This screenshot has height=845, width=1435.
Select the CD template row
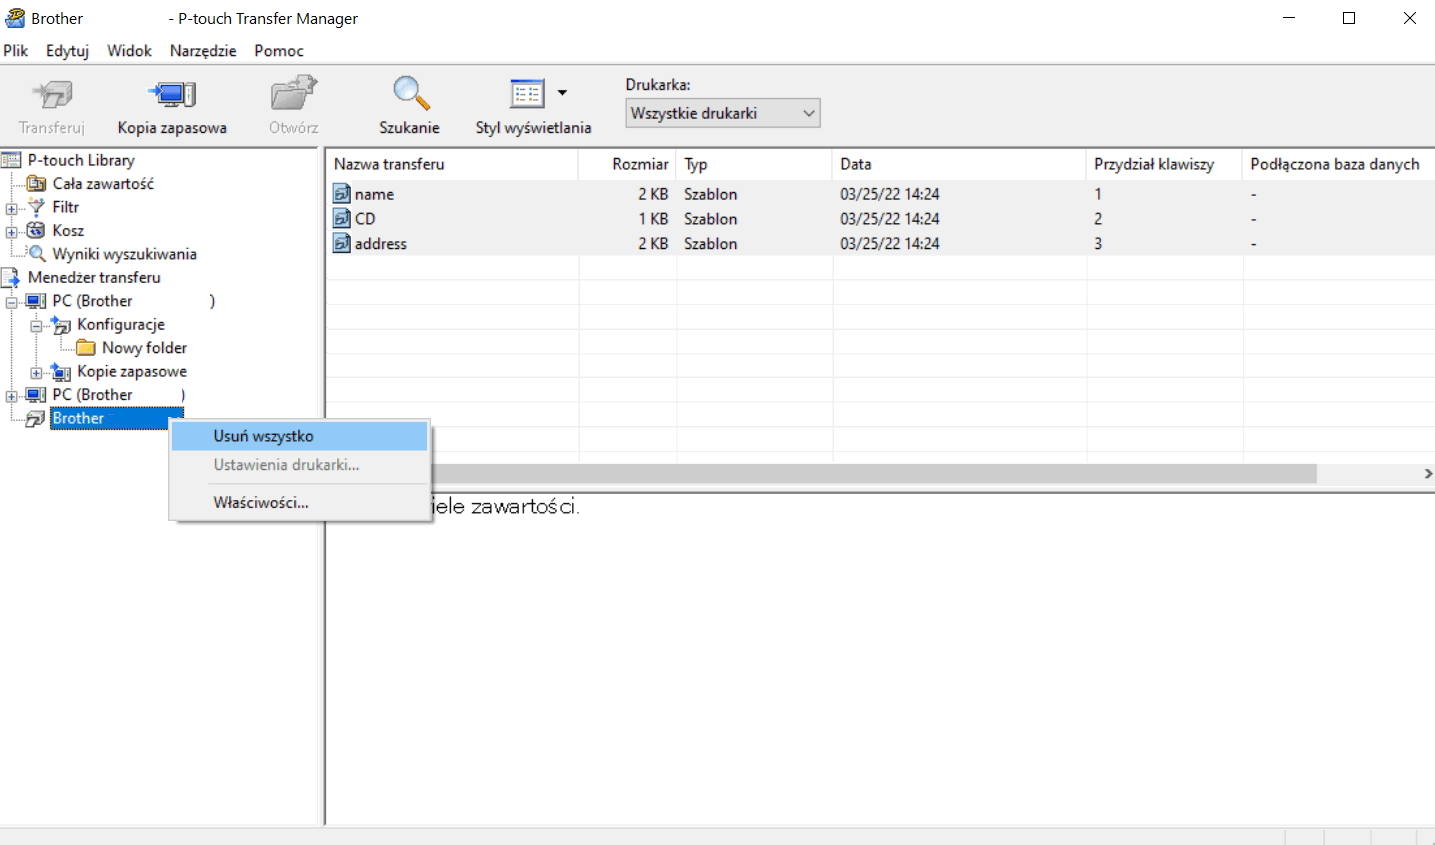tap(365, 219)
